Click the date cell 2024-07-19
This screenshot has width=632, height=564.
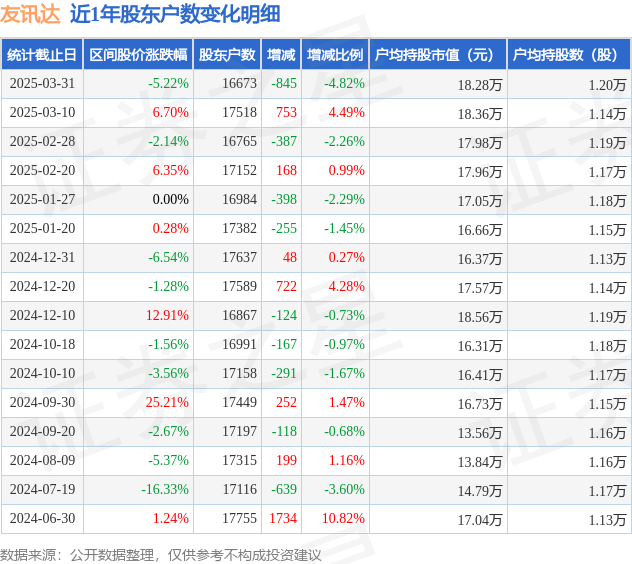point(42,490)
